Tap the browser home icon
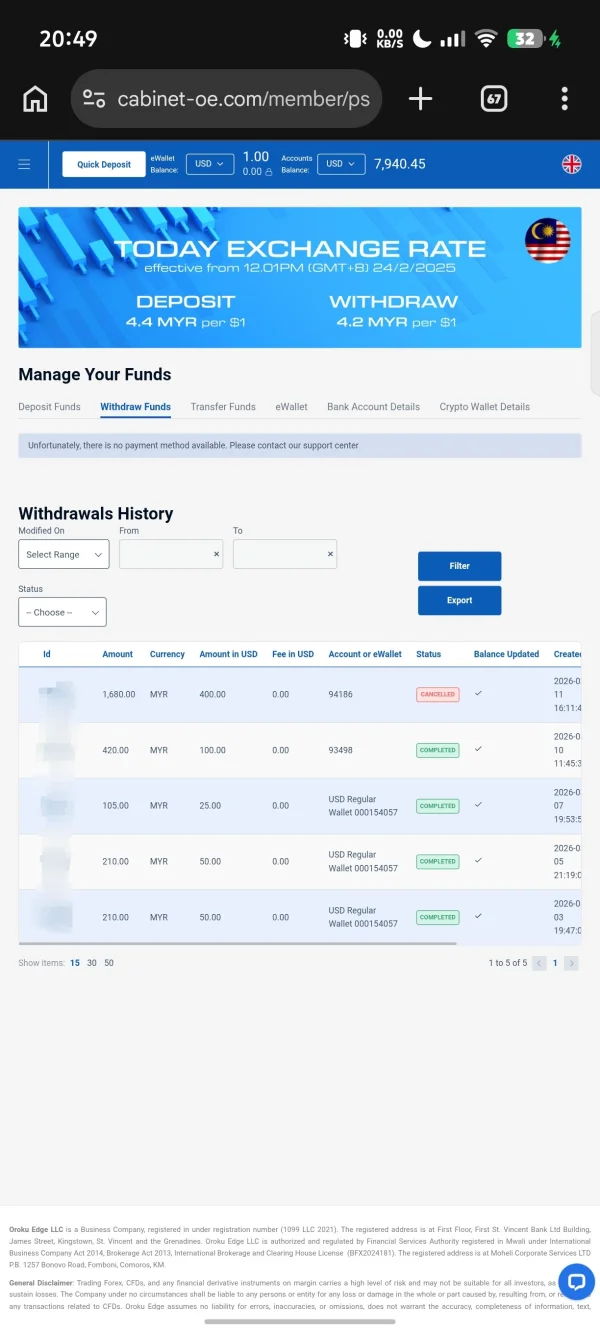The width and height of the screenshot is (600, 1333). 35,98
